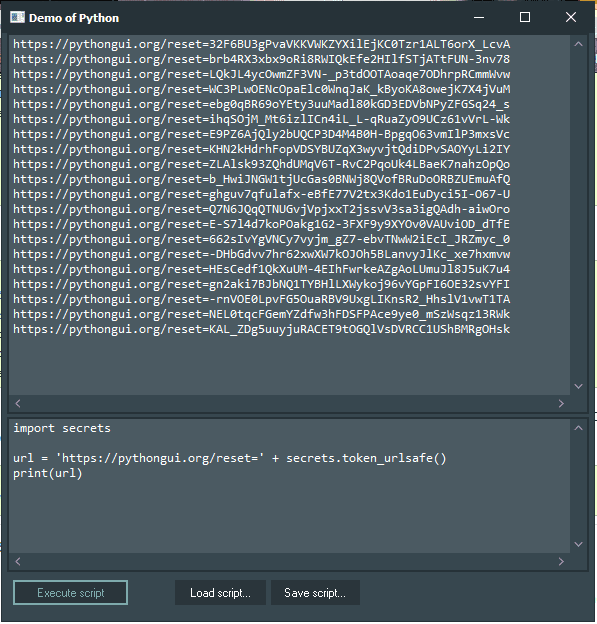Click output pane scroll up arrow

click(579, 44)
